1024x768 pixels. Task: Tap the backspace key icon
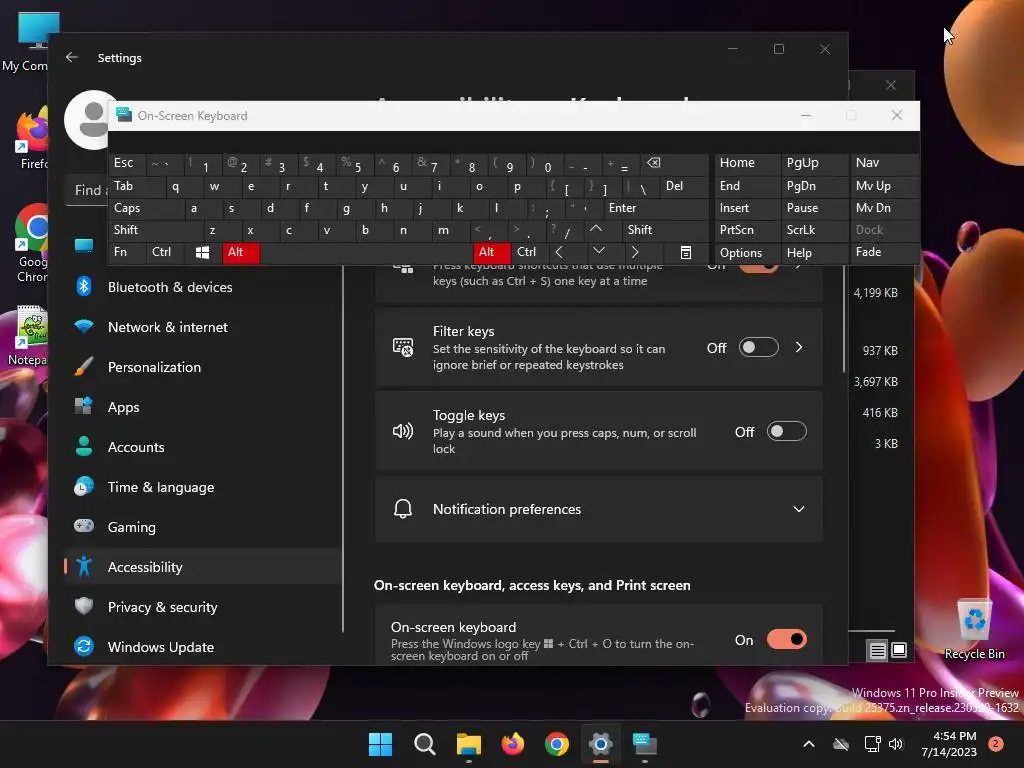653,163
